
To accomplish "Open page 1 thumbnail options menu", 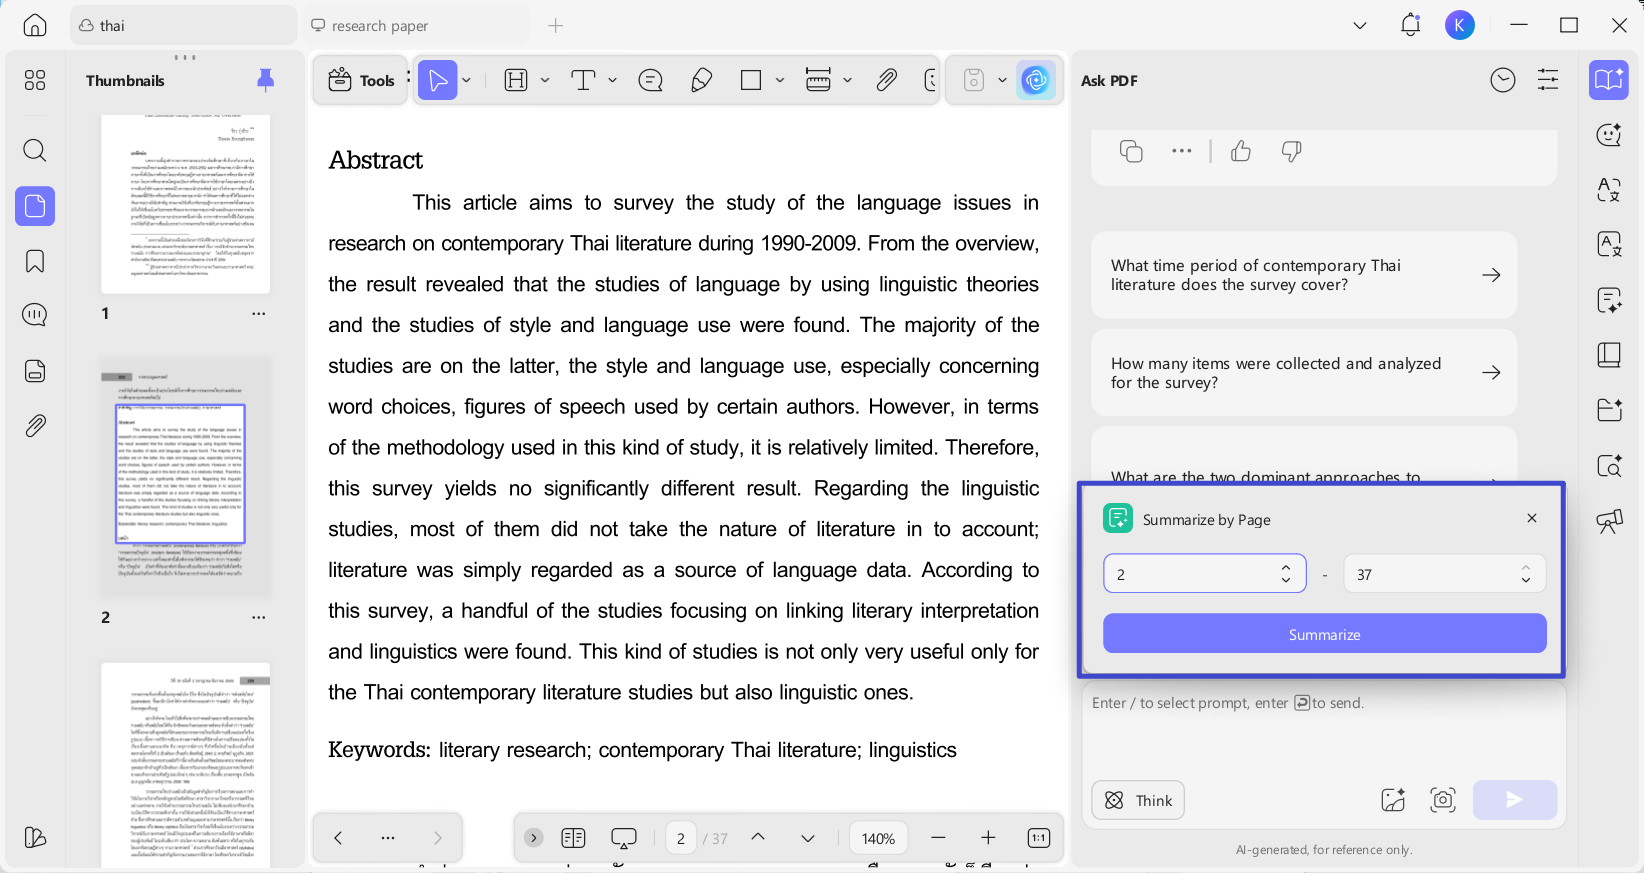I will [x=259, y=313].
